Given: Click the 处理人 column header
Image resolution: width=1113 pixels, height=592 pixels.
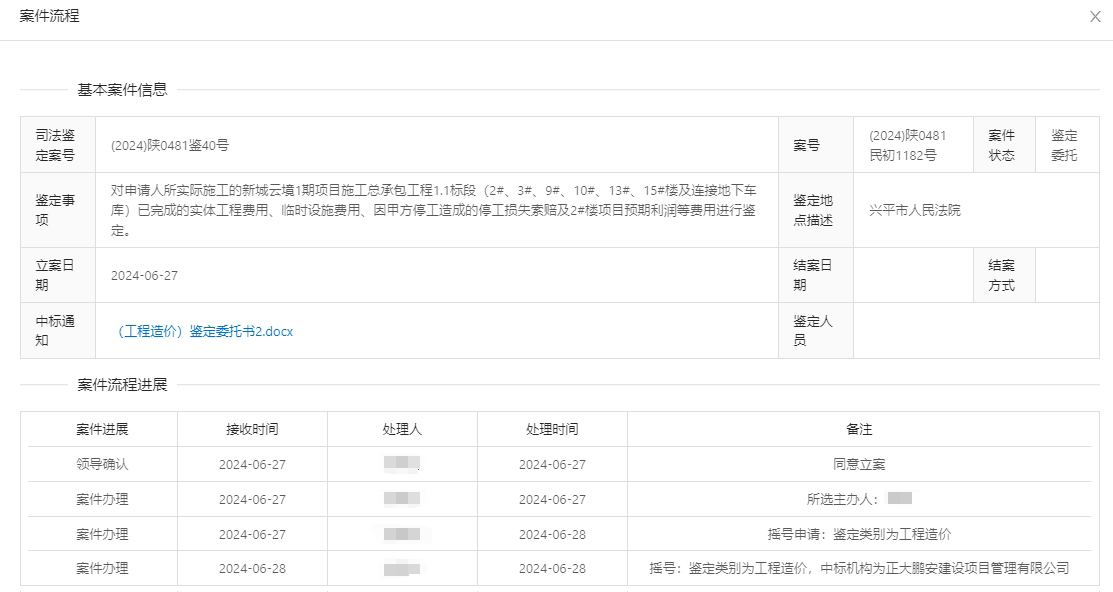Looking at the screenshot, I should point(402,429).
